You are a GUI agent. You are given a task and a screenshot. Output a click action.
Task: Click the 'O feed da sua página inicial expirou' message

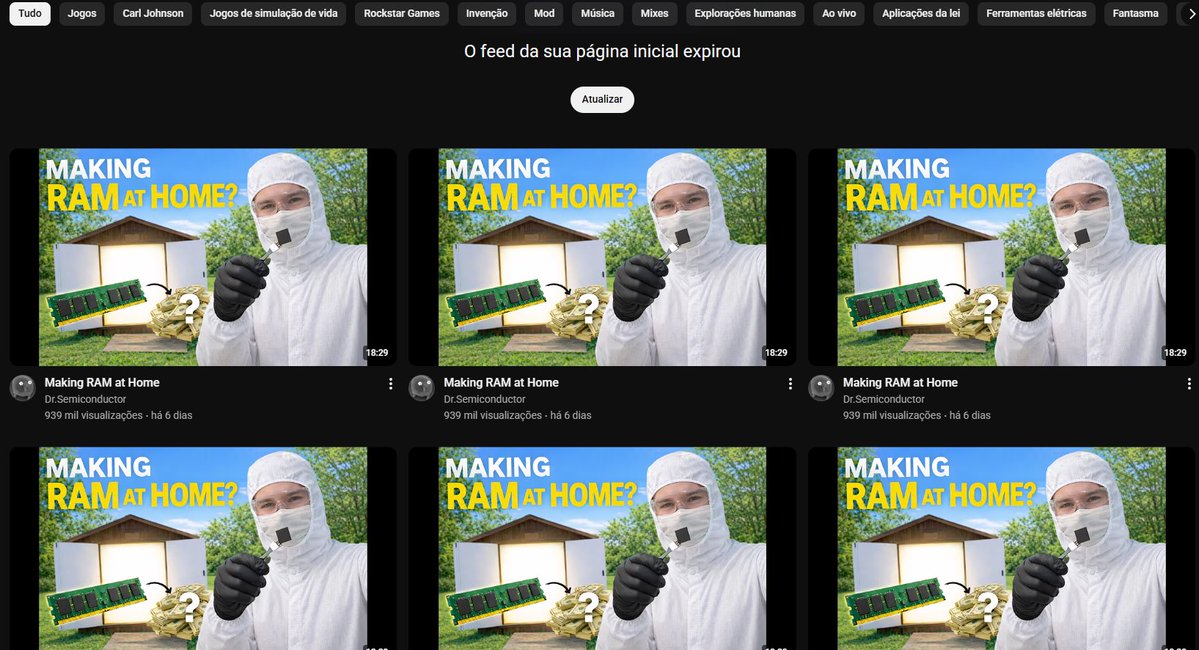602,51
